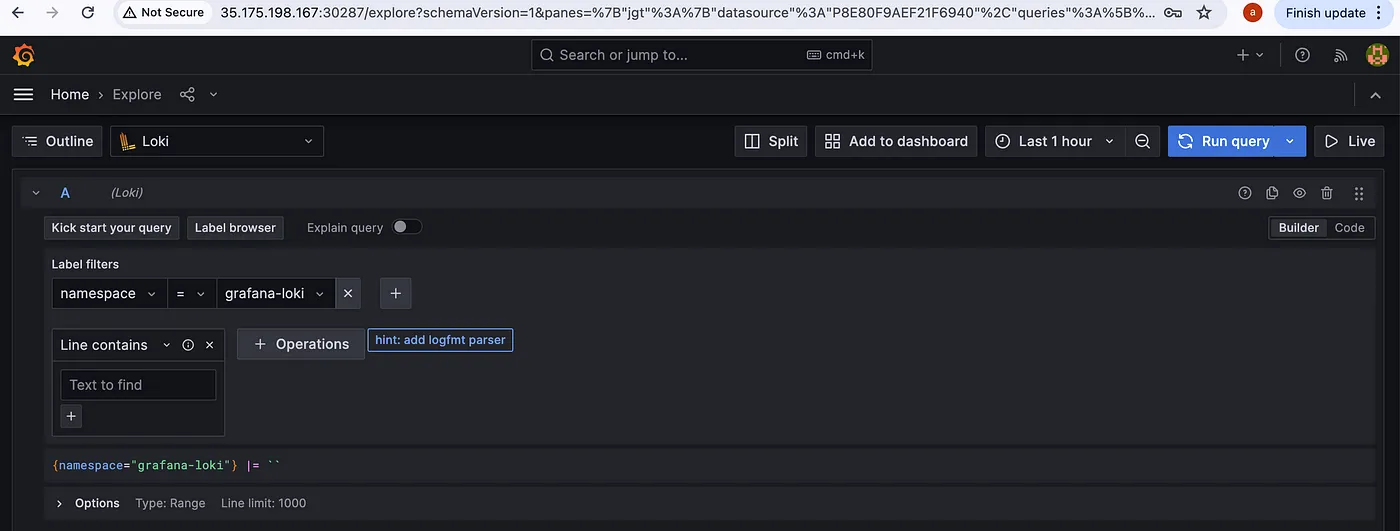Bookmark this page with star icon

coord(1204,13)
